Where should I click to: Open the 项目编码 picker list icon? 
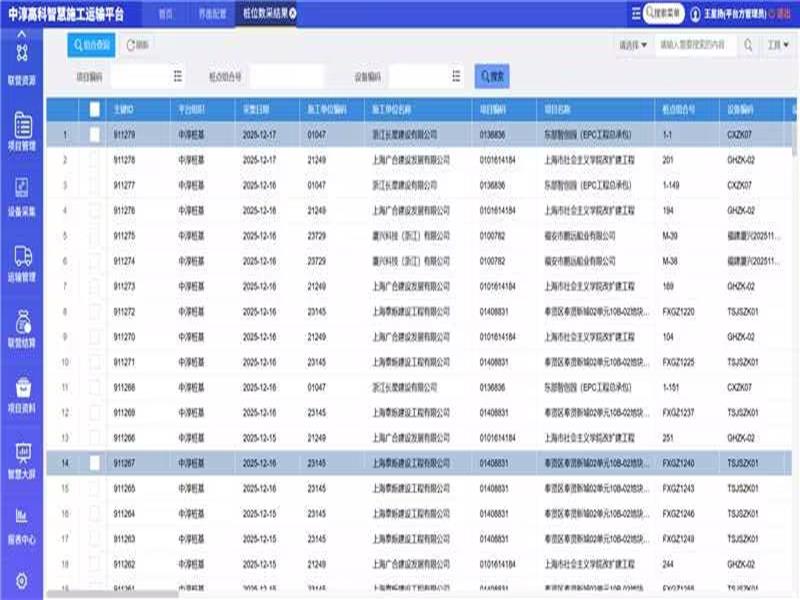pyautogui.click(x=178, y=76)
